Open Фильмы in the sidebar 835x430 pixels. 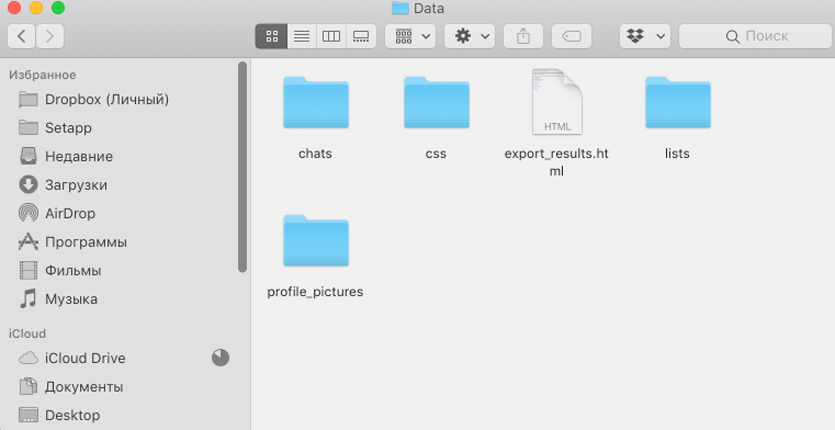coord(124,271)
